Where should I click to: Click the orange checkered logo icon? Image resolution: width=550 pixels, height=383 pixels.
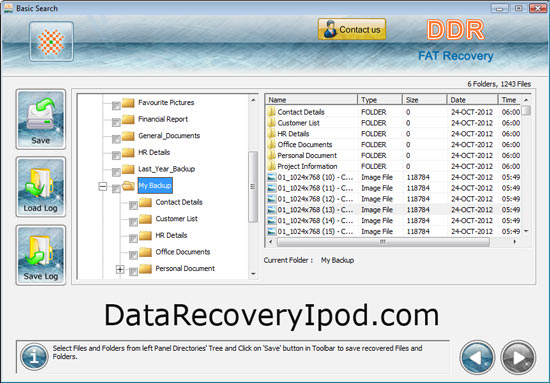[x=52, y=41]
